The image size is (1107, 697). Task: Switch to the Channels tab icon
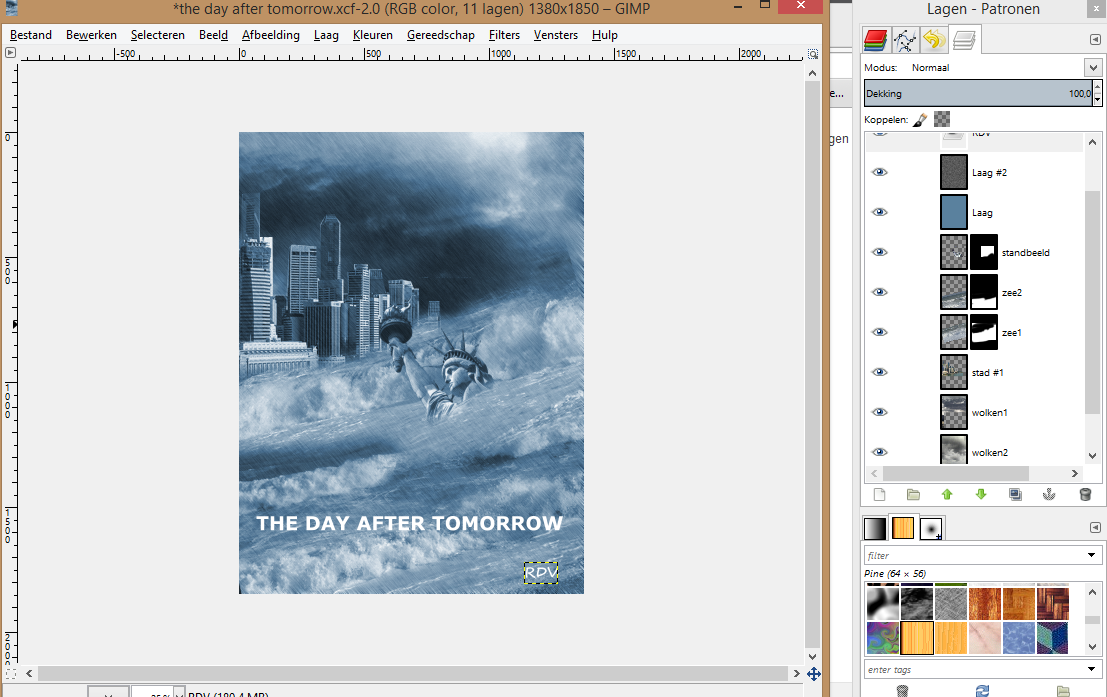(877, 40)
